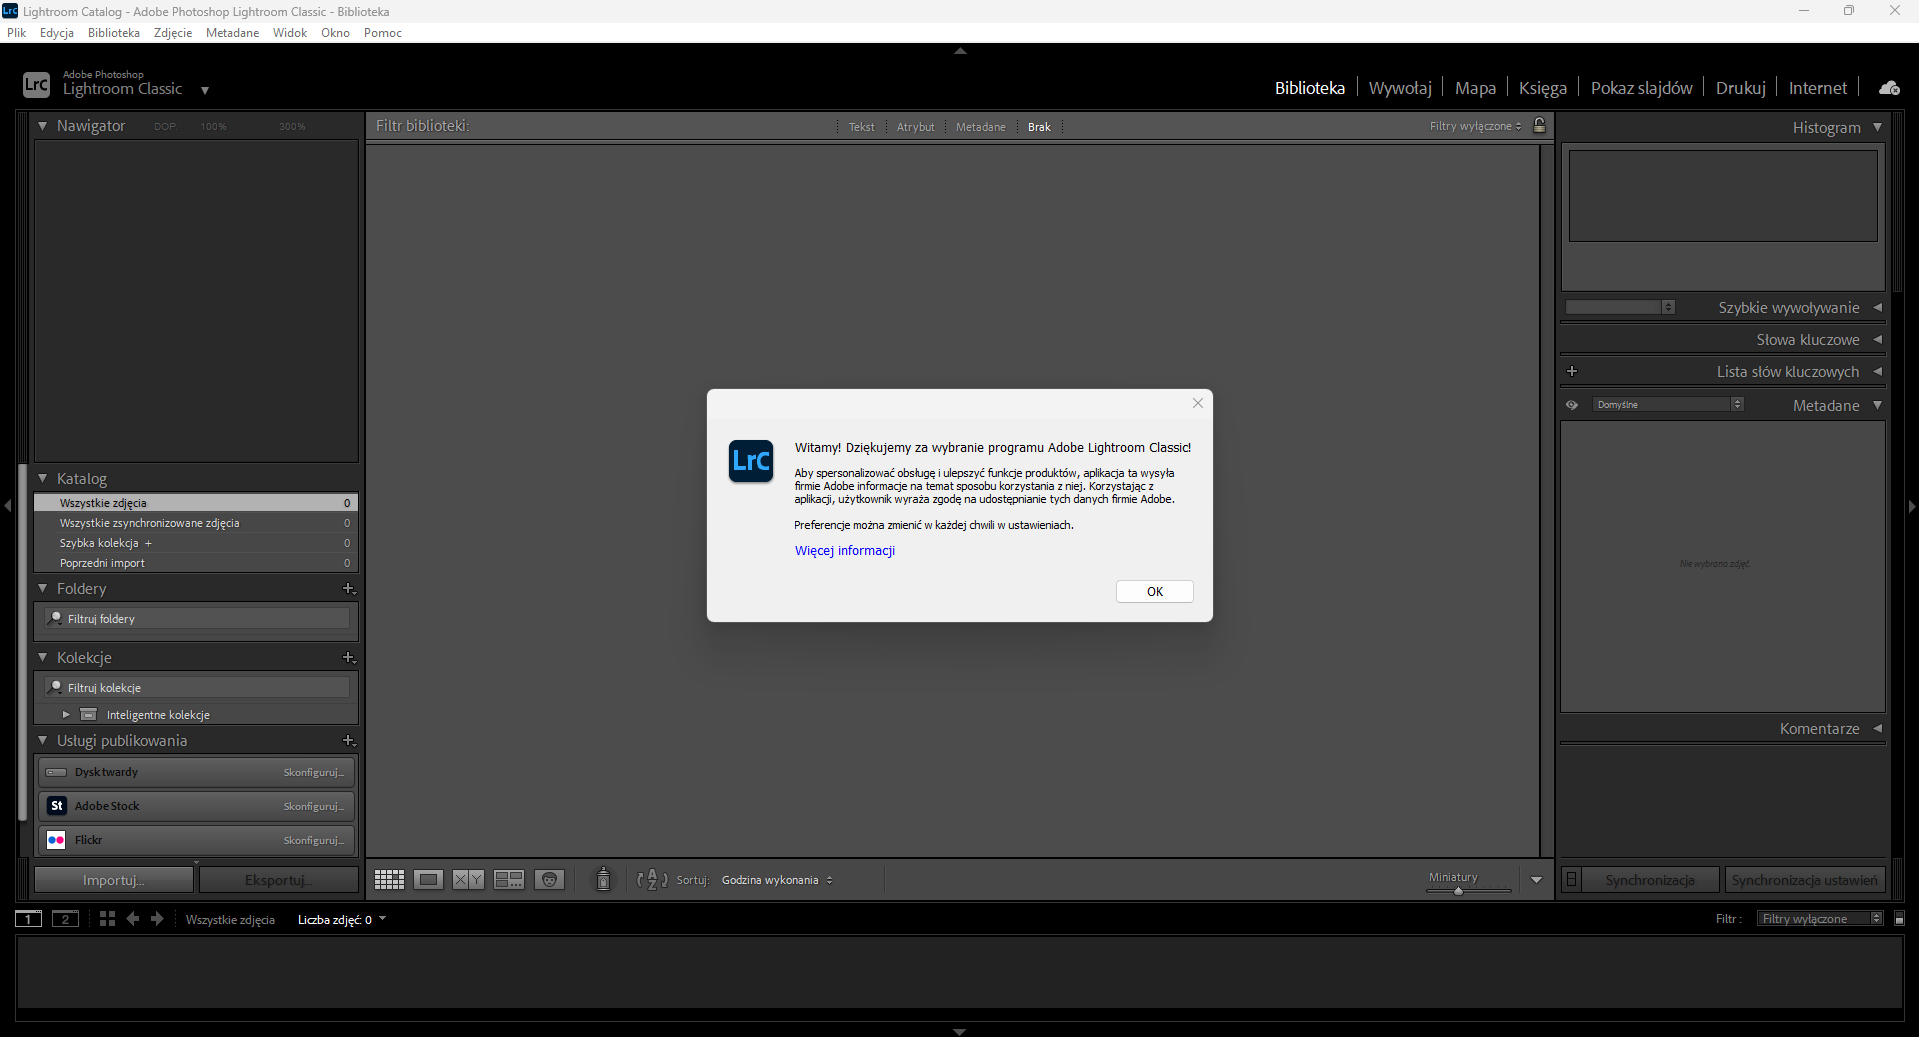This screenshot has height=1037, width=1919.
Task: Select the Atrybut library filter
Action: coord(916,127)
